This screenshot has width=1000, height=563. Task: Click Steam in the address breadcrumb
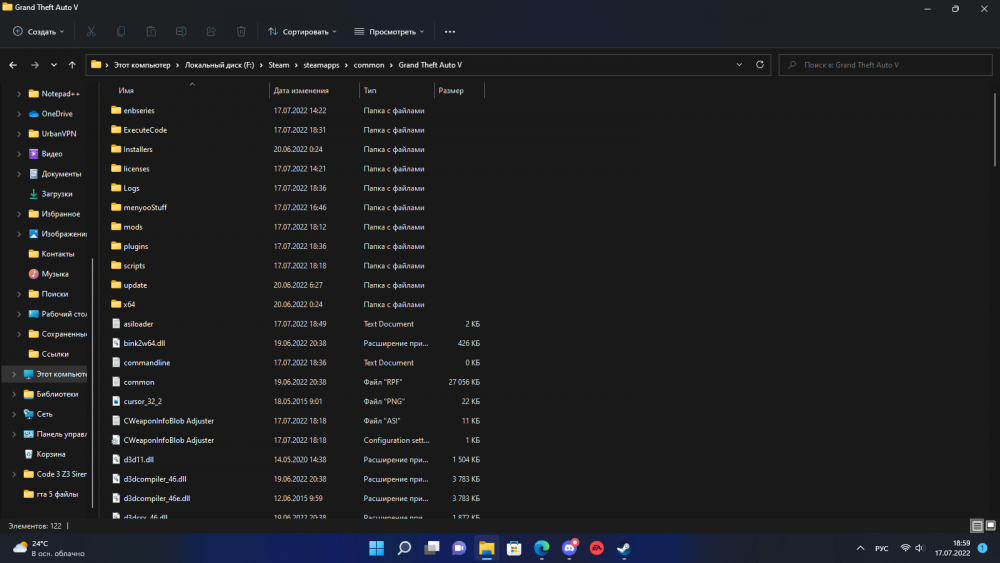[x=279, y=65]
